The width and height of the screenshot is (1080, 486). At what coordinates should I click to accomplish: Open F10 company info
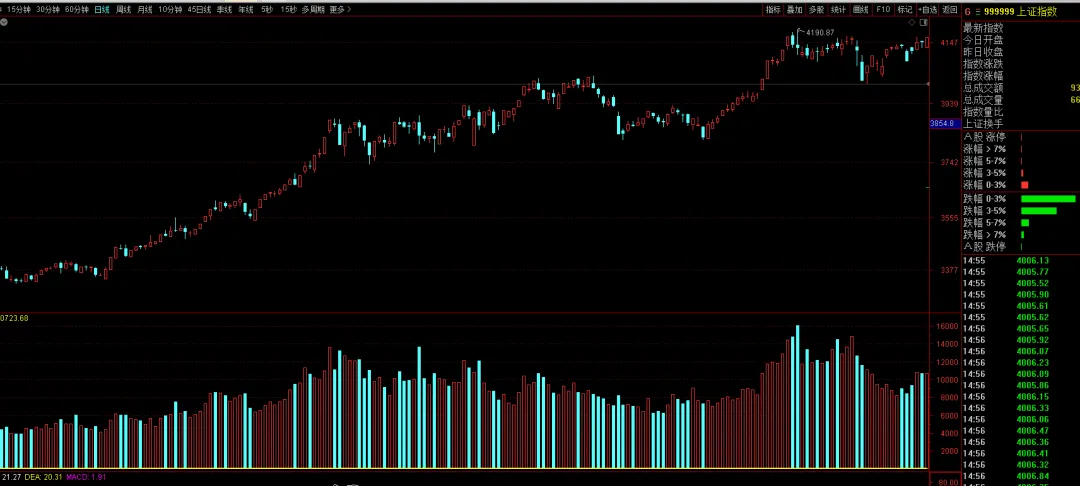click(882, 10)
